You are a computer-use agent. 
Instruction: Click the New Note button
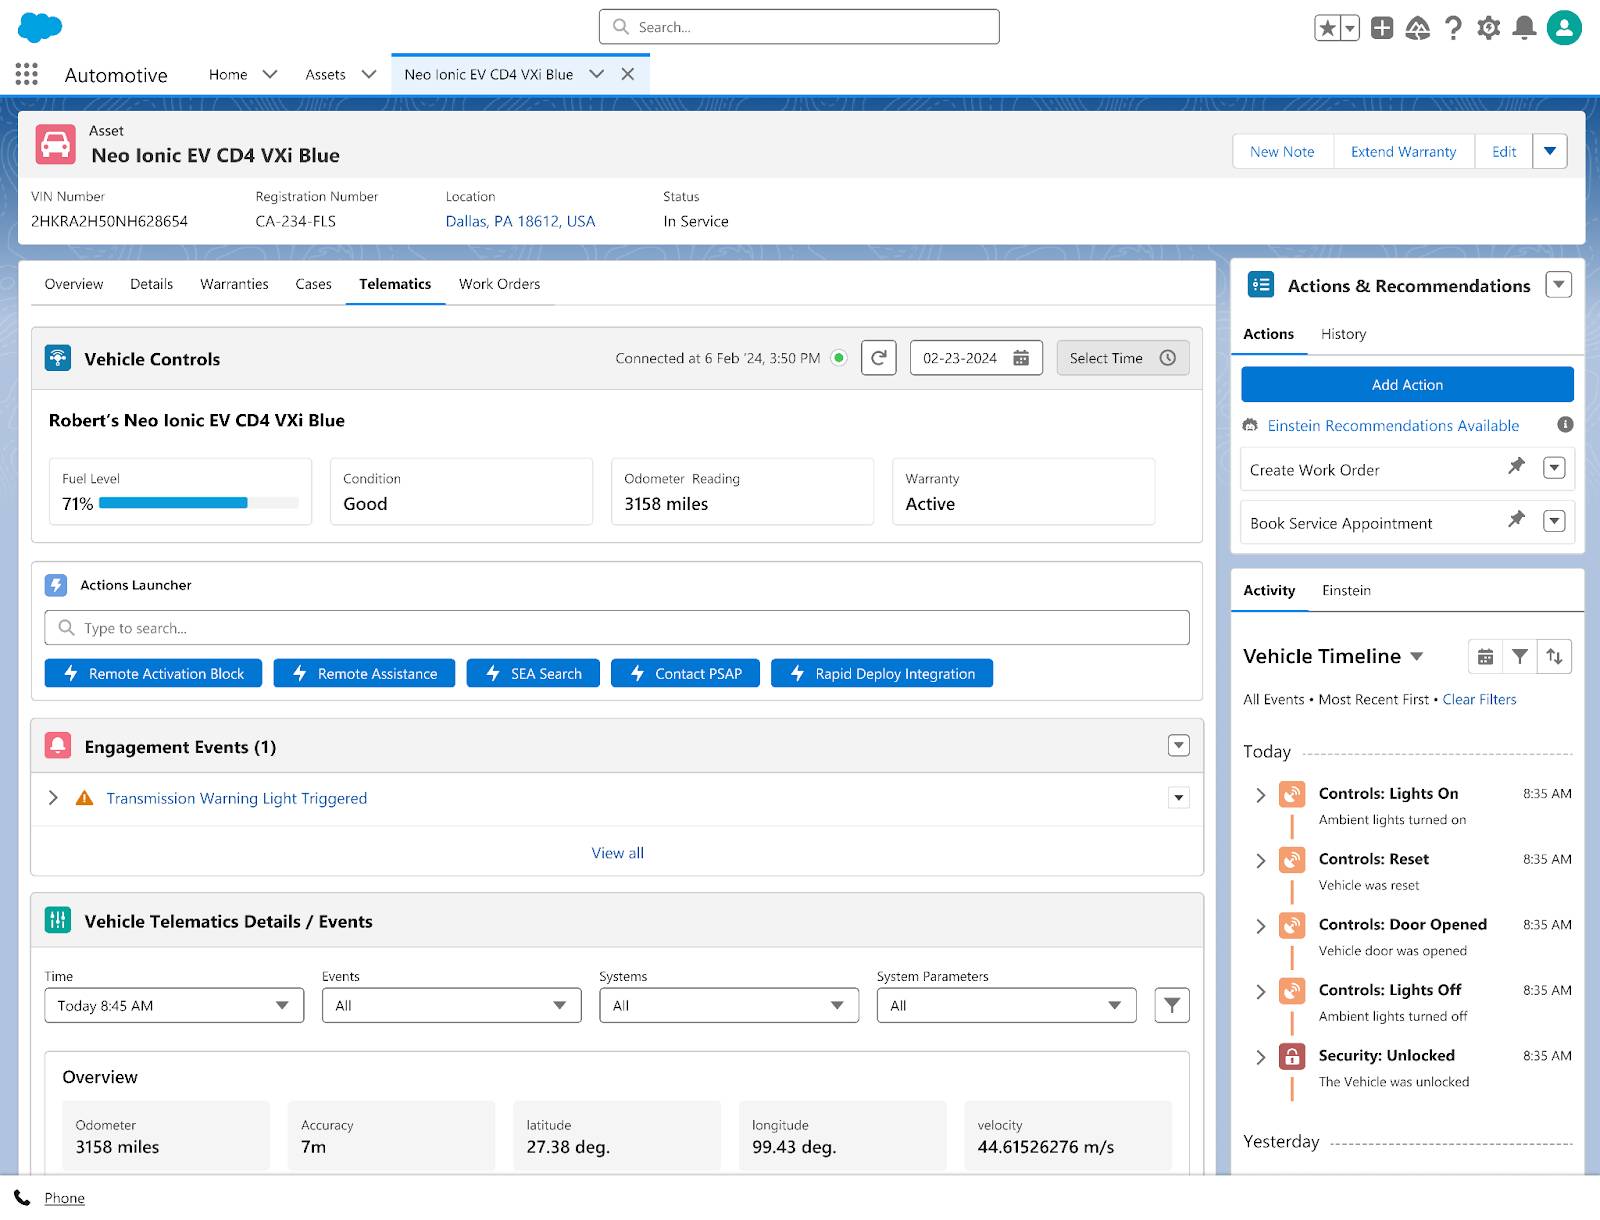(1282, 151)
